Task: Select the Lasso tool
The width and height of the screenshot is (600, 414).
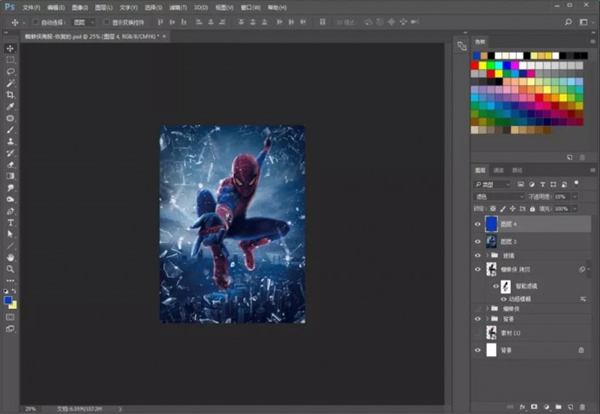Action: click(x=10, y=72)
